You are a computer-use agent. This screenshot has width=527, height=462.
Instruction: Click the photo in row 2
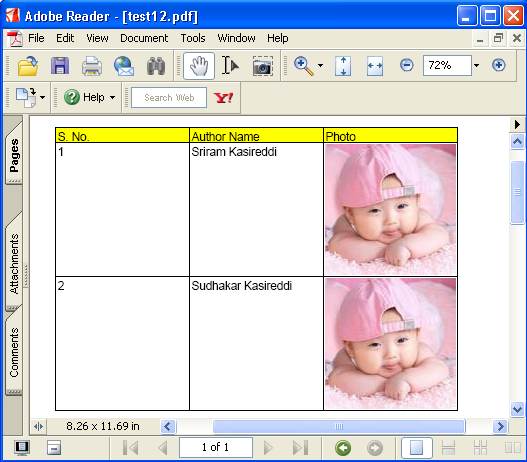pyautogui.click(x=391, y=343)
